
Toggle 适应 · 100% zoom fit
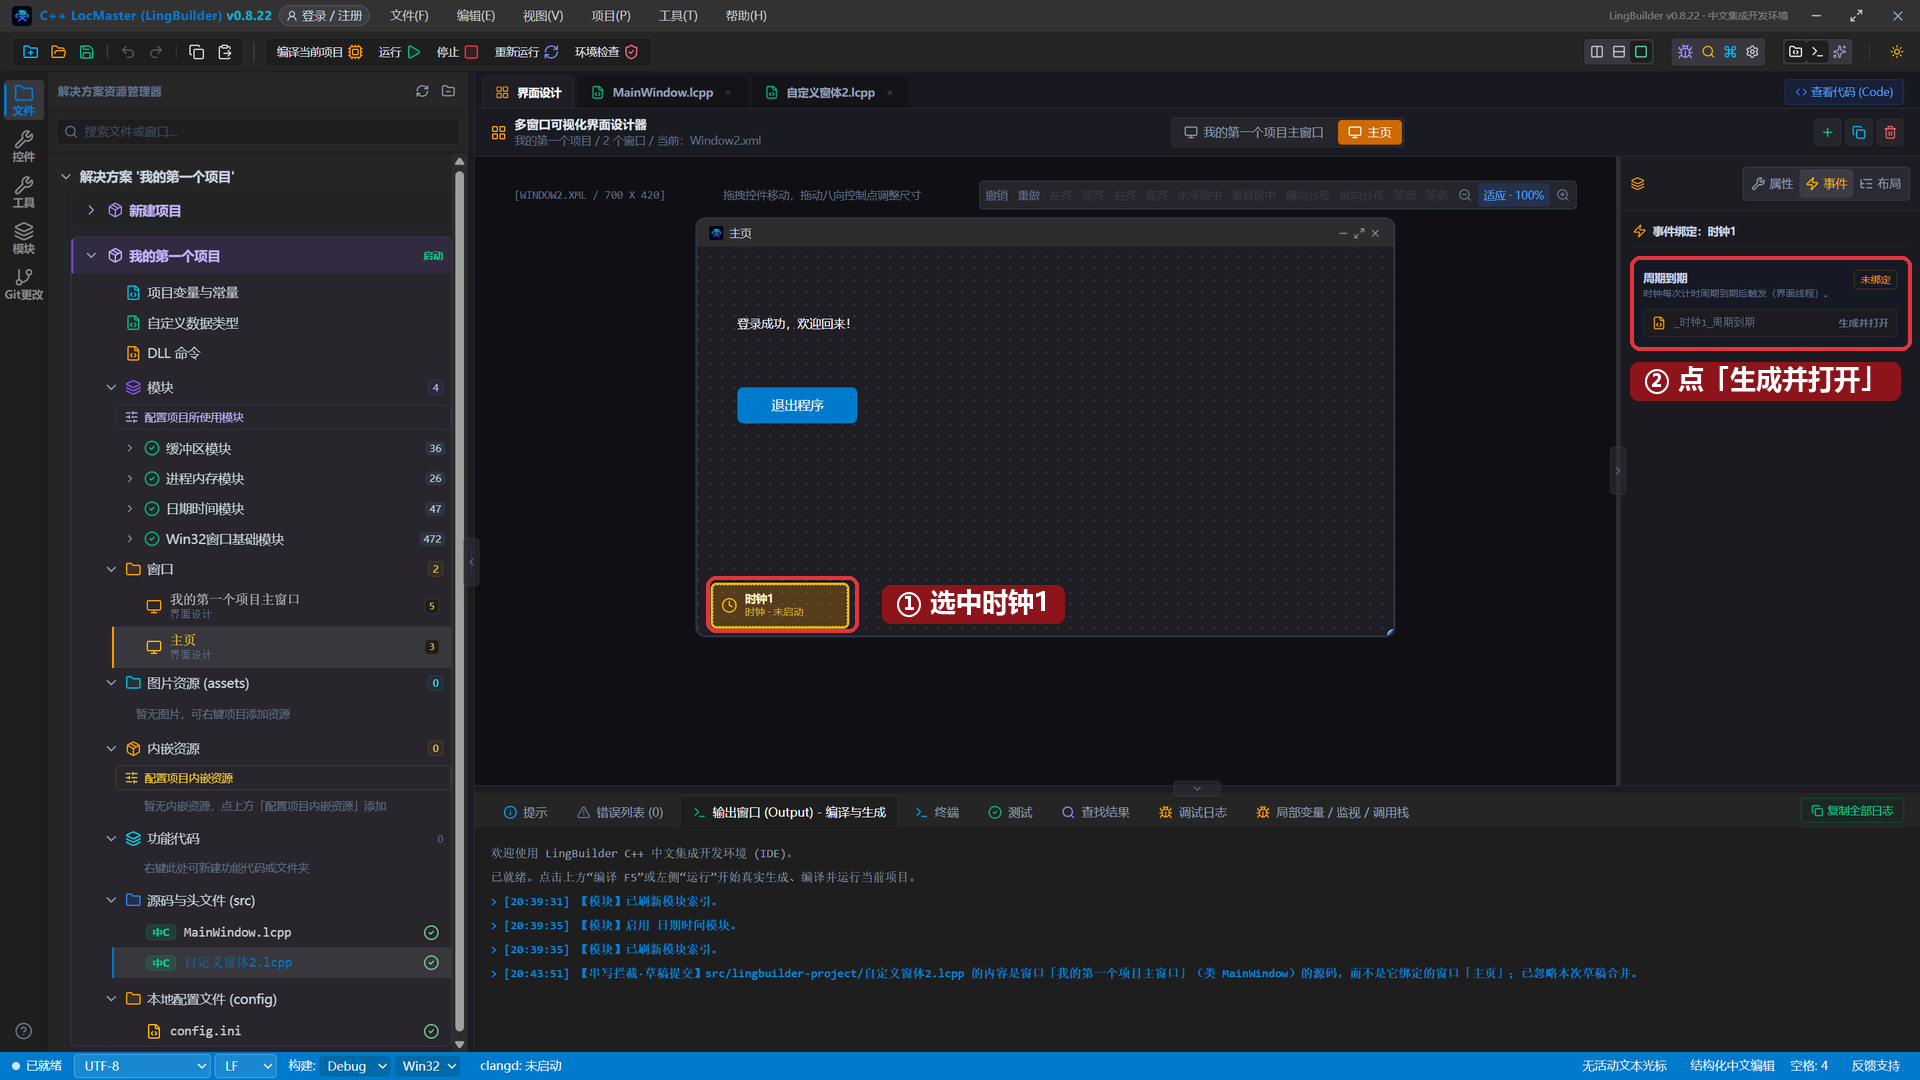1513,195
